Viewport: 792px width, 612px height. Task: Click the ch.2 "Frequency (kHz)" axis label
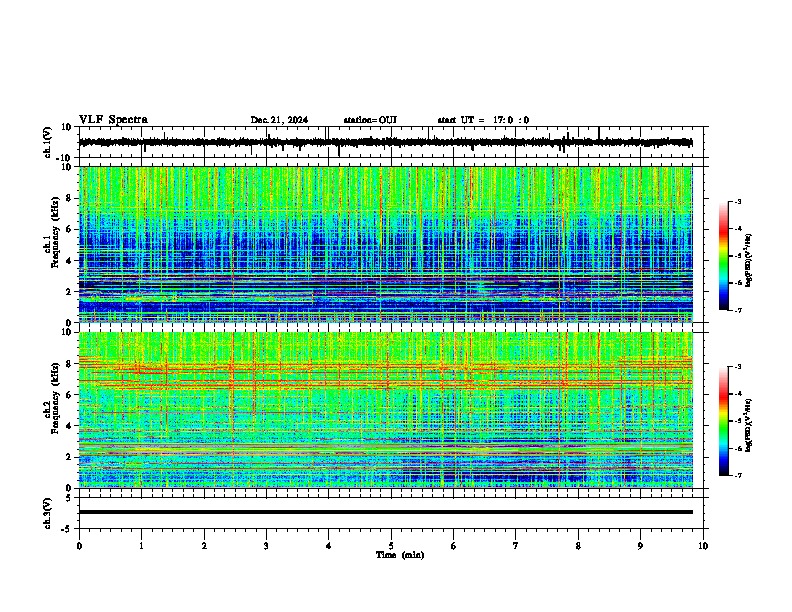click(54, 399)
